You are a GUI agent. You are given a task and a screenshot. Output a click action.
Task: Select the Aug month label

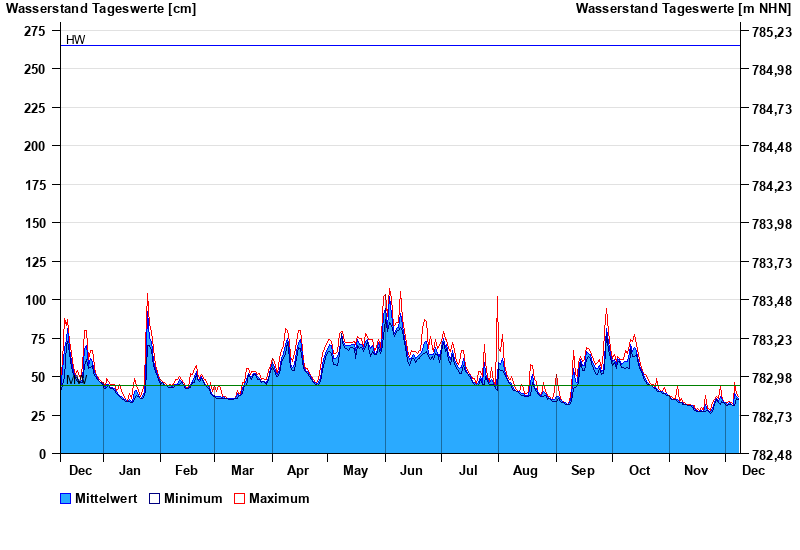click(525, 470)
